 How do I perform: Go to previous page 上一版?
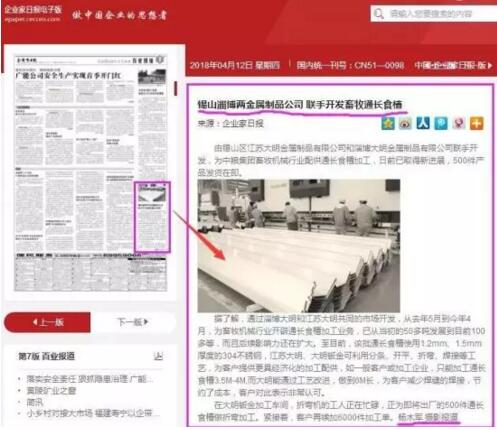point(47,322)
